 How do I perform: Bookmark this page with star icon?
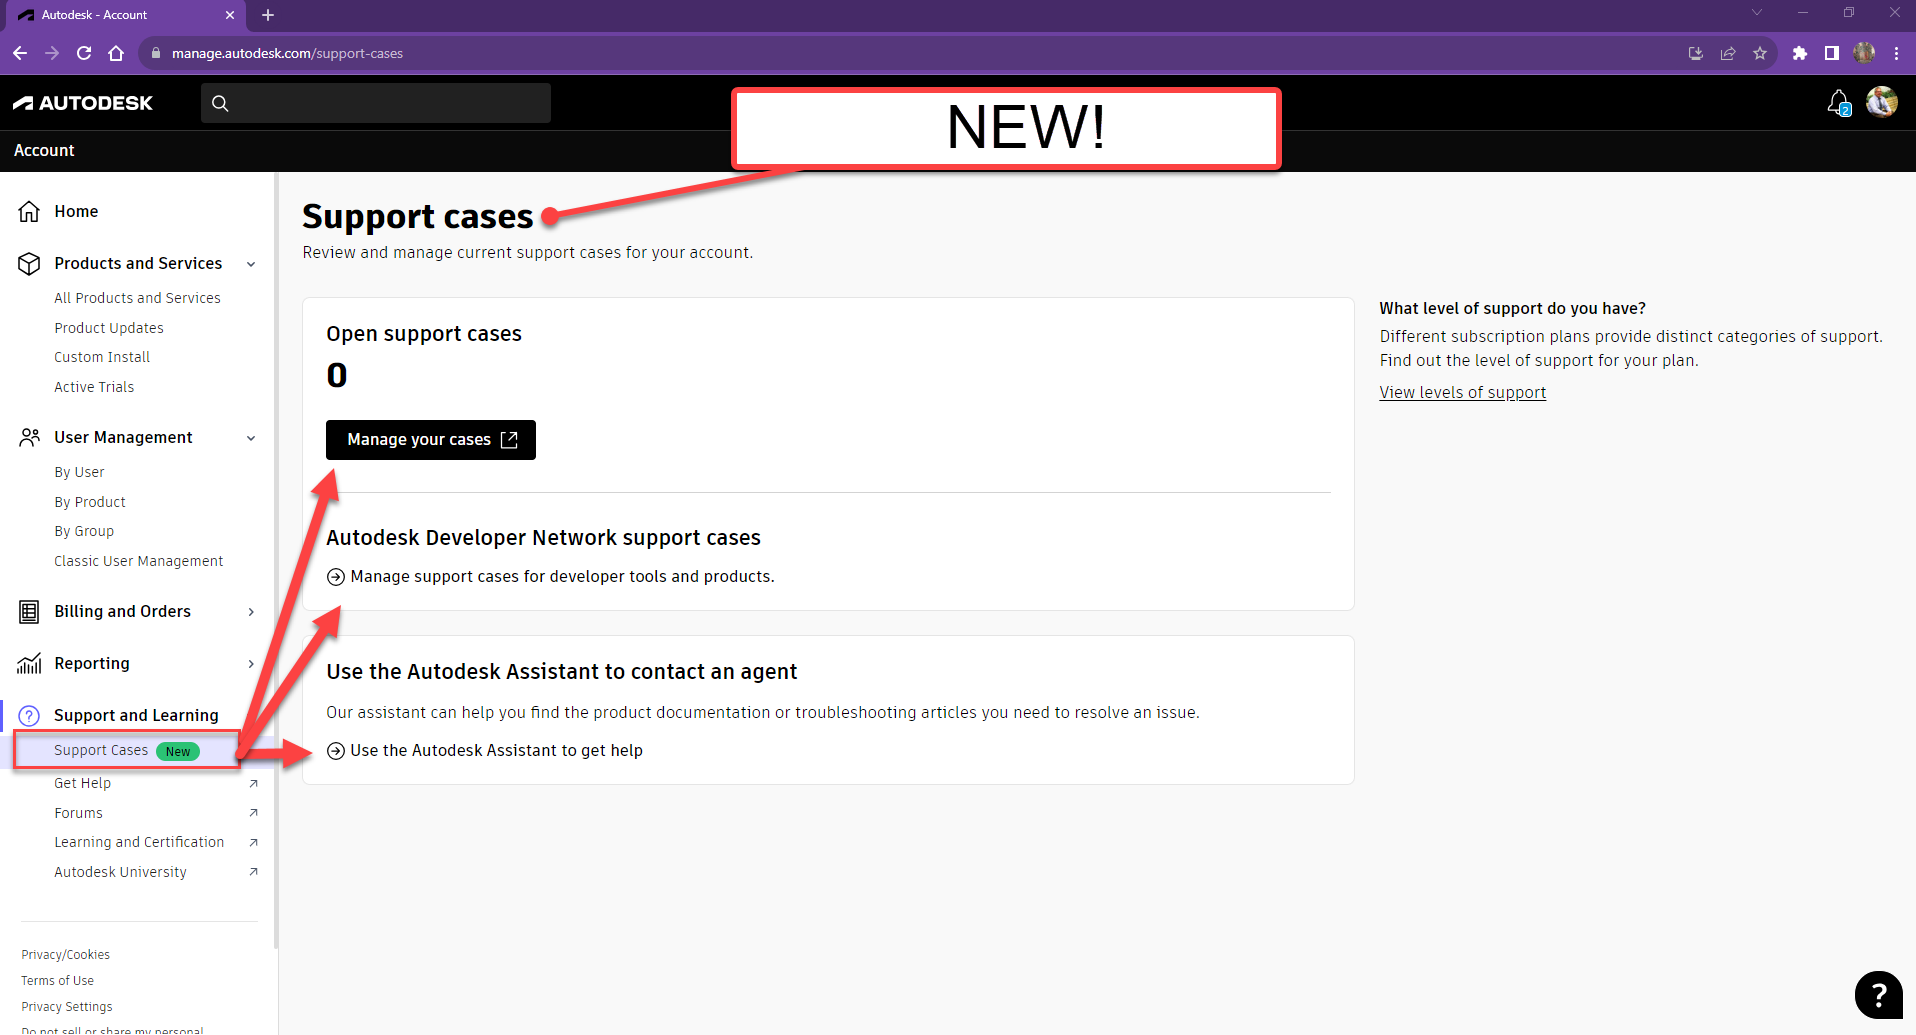[x=1760, y=53]
